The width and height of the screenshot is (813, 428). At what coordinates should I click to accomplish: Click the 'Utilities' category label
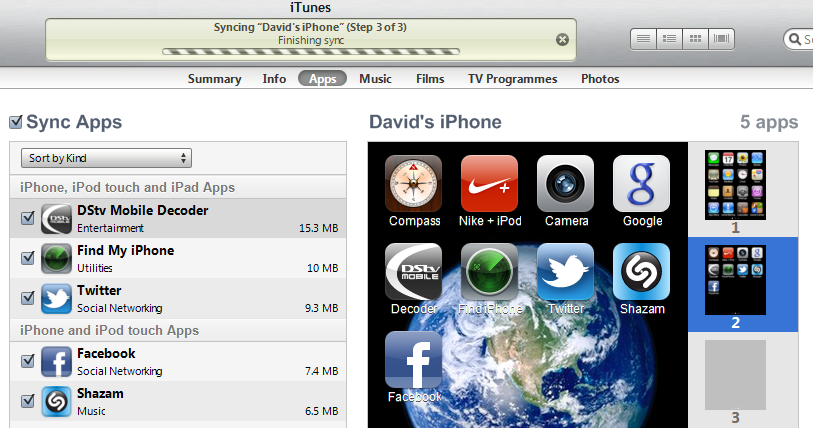95,268
